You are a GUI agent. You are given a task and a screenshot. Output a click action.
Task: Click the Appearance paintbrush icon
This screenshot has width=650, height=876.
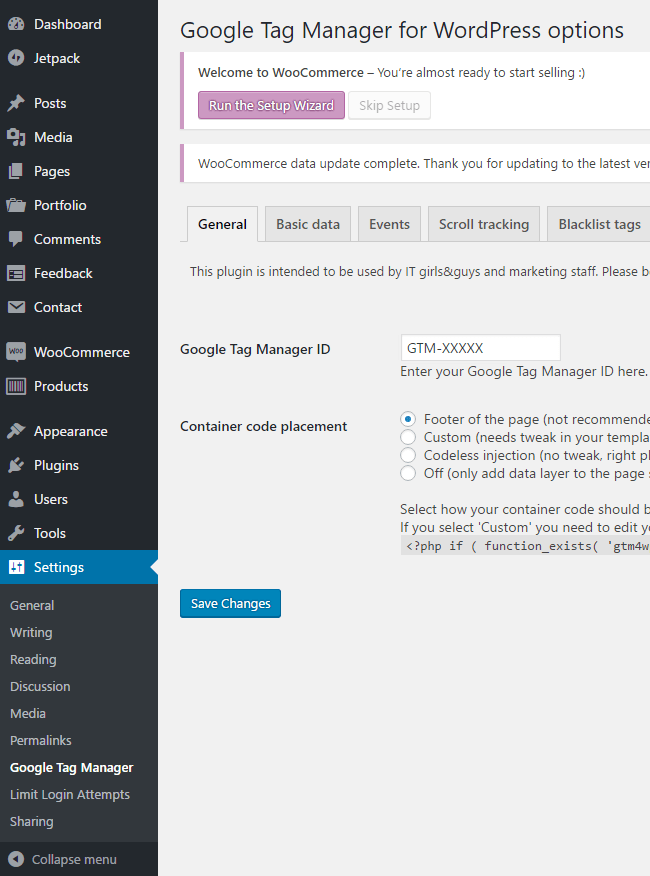point(16,431)
